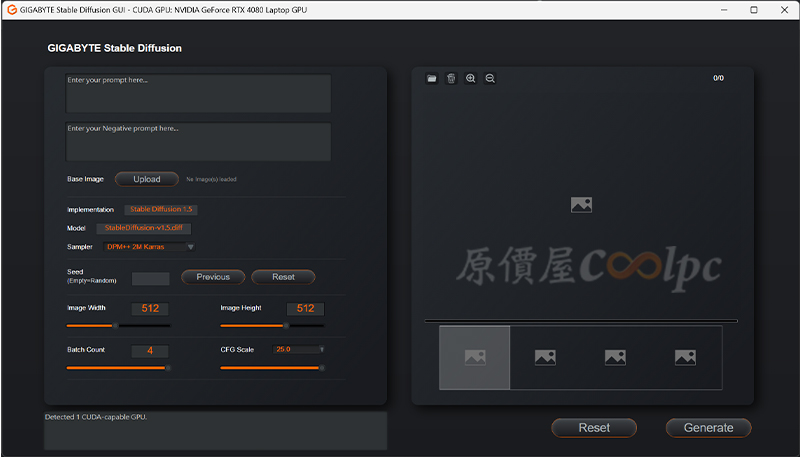The width and height of the screenshot is (800, 457).
Task: Minimize the Stable Diffusion GUI window
Action: tap(724, 10)
